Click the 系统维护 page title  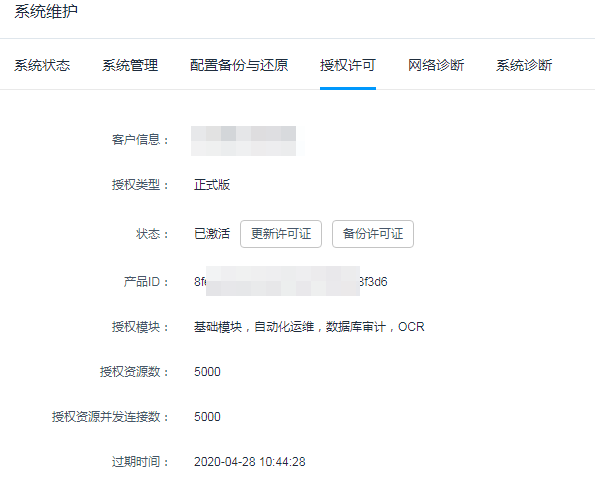(46, 11)
